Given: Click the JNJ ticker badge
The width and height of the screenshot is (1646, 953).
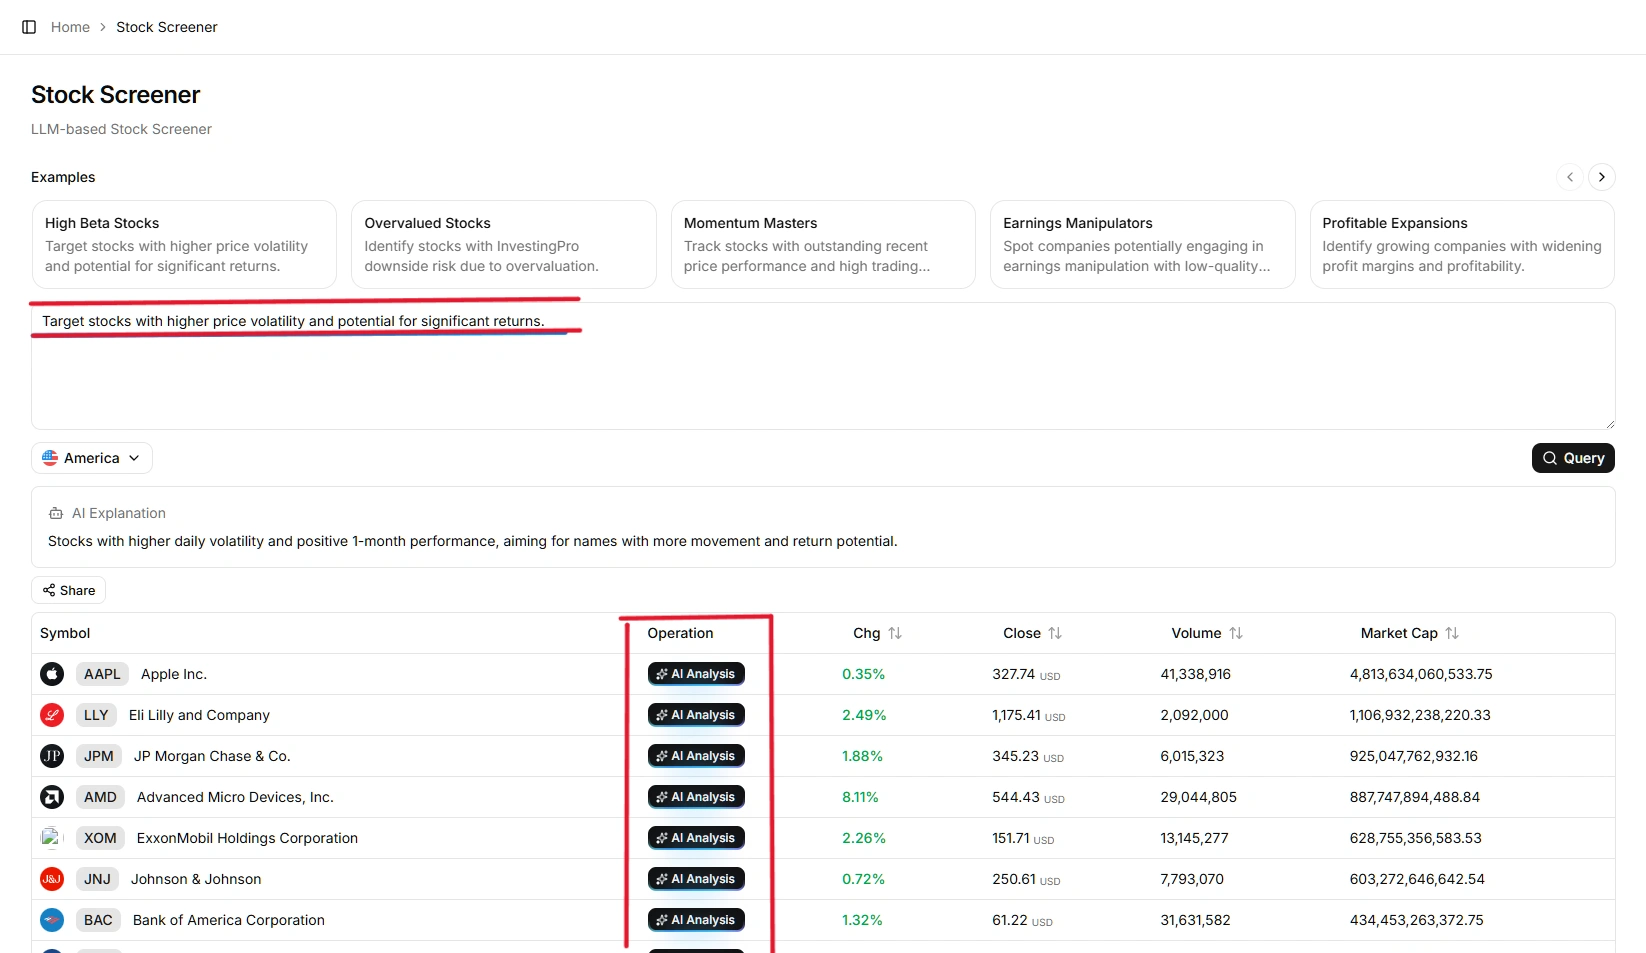Looking at the screenshot, I should pyautogui.click(x=97, y=879).
